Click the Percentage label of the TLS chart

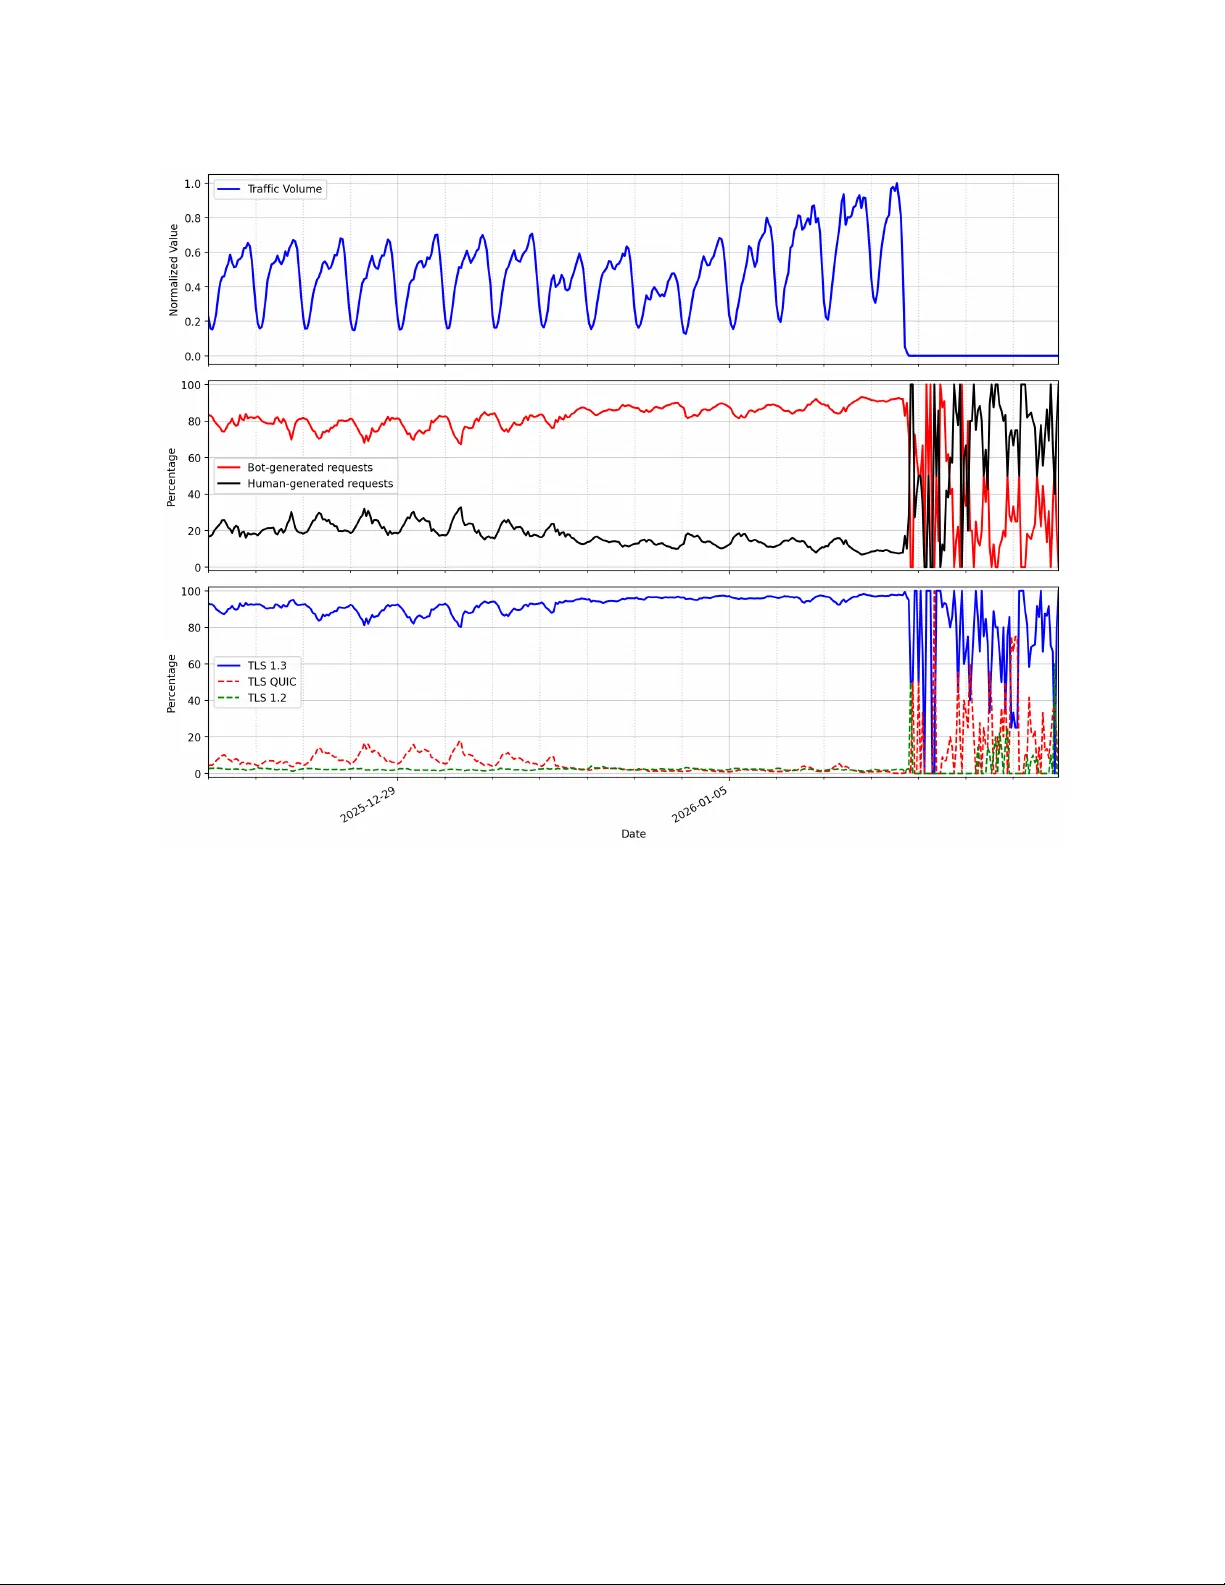(171, 684)
